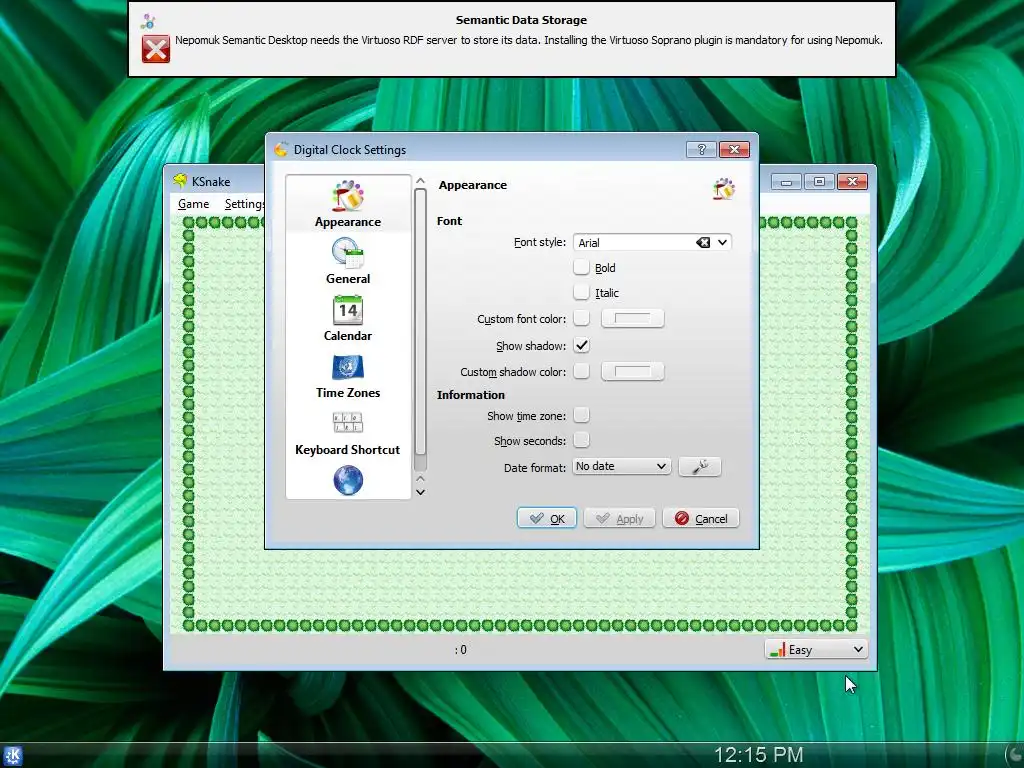The height and width of the screenshot is (768, 1024).
Task: Click the sidebar vertical scrollbar
Action: pos(421,330)
